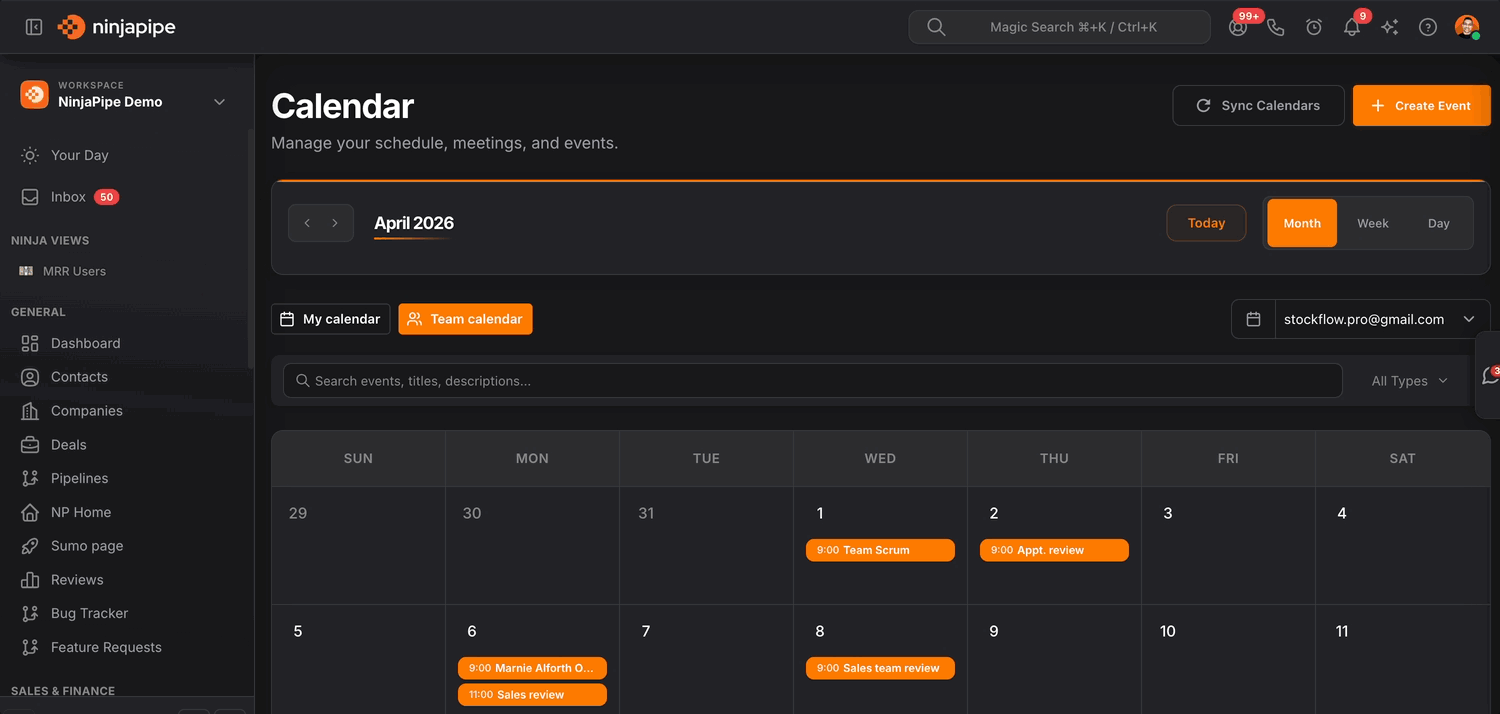This screenshot has width=1500, height=714.
Task: Click the AI sparkles icon
Action: click(1390, 27)
